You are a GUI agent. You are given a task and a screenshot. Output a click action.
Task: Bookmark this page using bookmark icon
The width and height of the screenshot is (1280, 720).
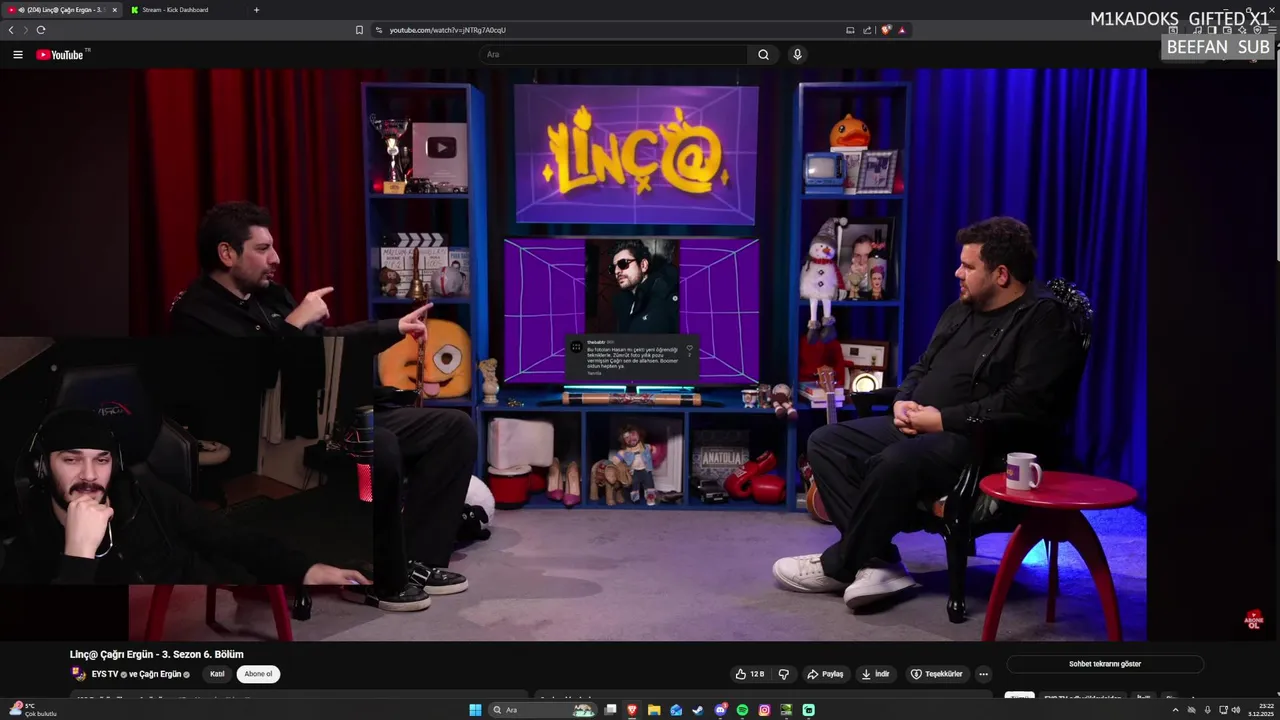[359, 30]
